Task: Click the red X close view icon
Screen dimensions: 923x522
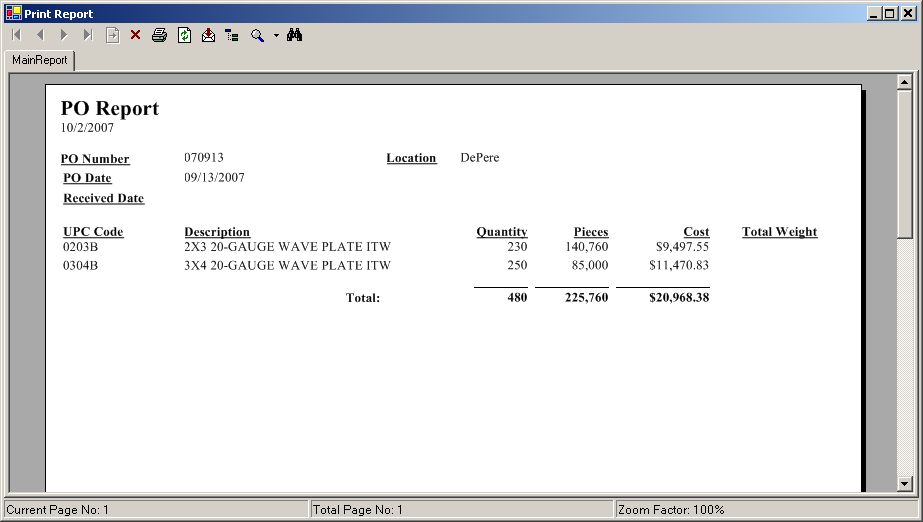Action: (135, 35)
